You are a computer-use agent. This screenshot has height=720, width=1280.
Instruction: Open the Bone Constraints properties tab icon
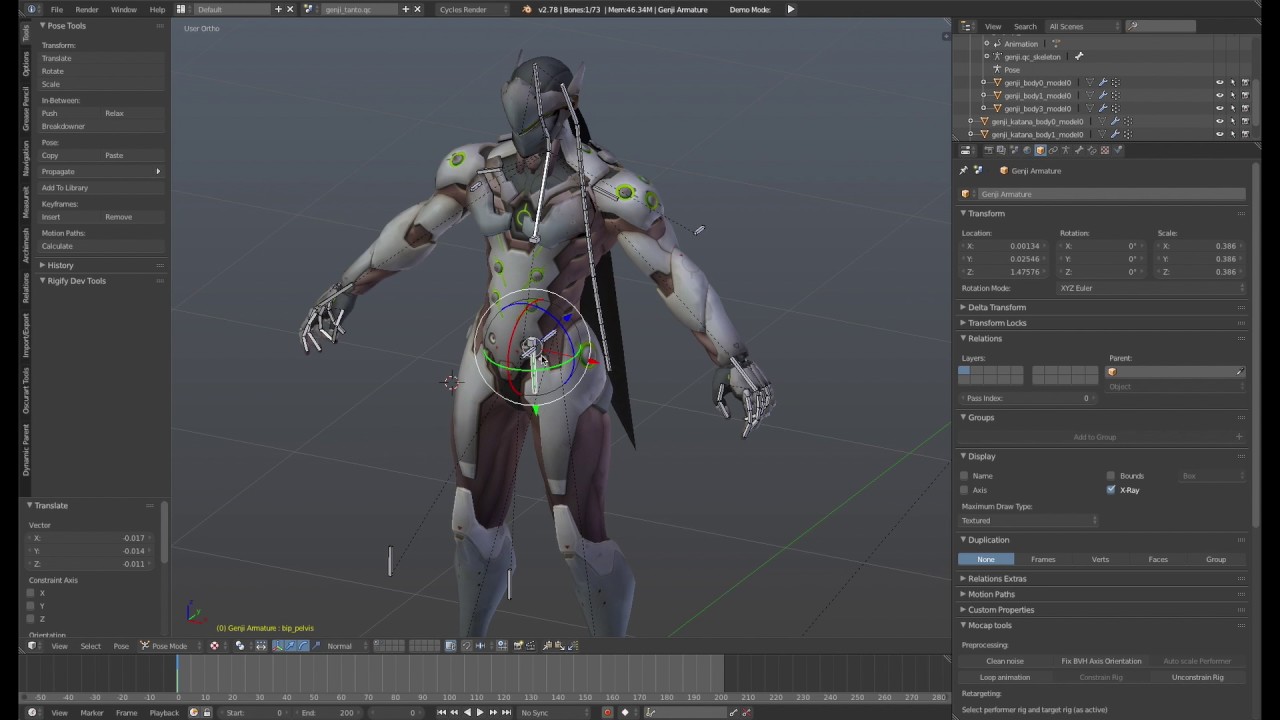(1092, 150)
